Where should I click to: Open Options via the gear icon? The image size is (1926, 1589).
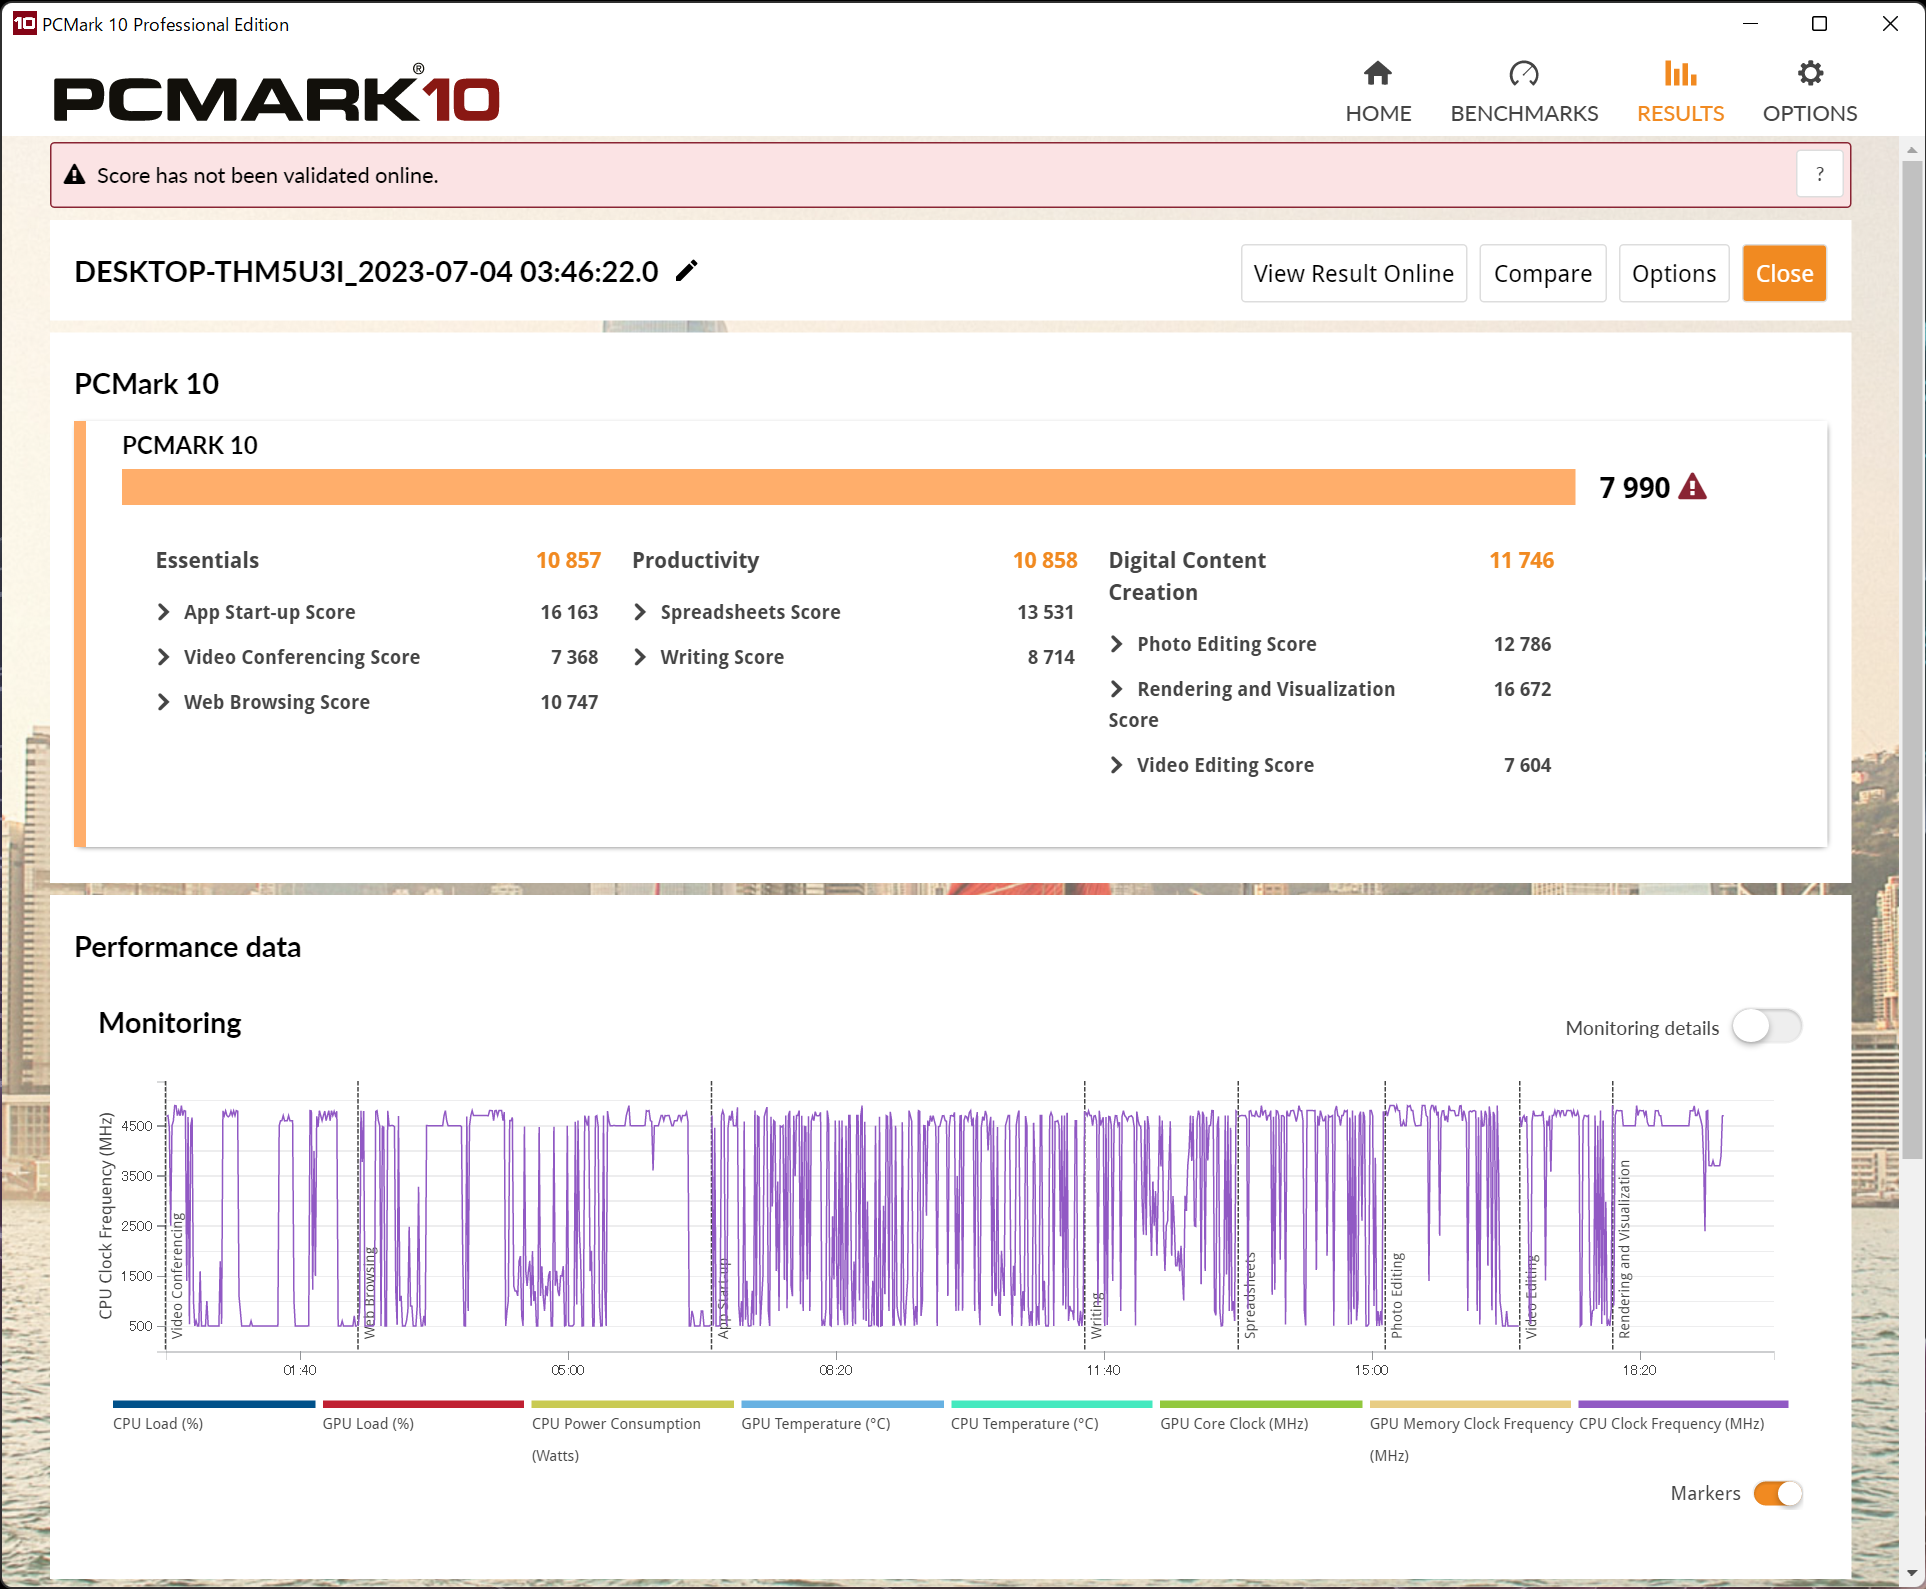[1809, 73]
